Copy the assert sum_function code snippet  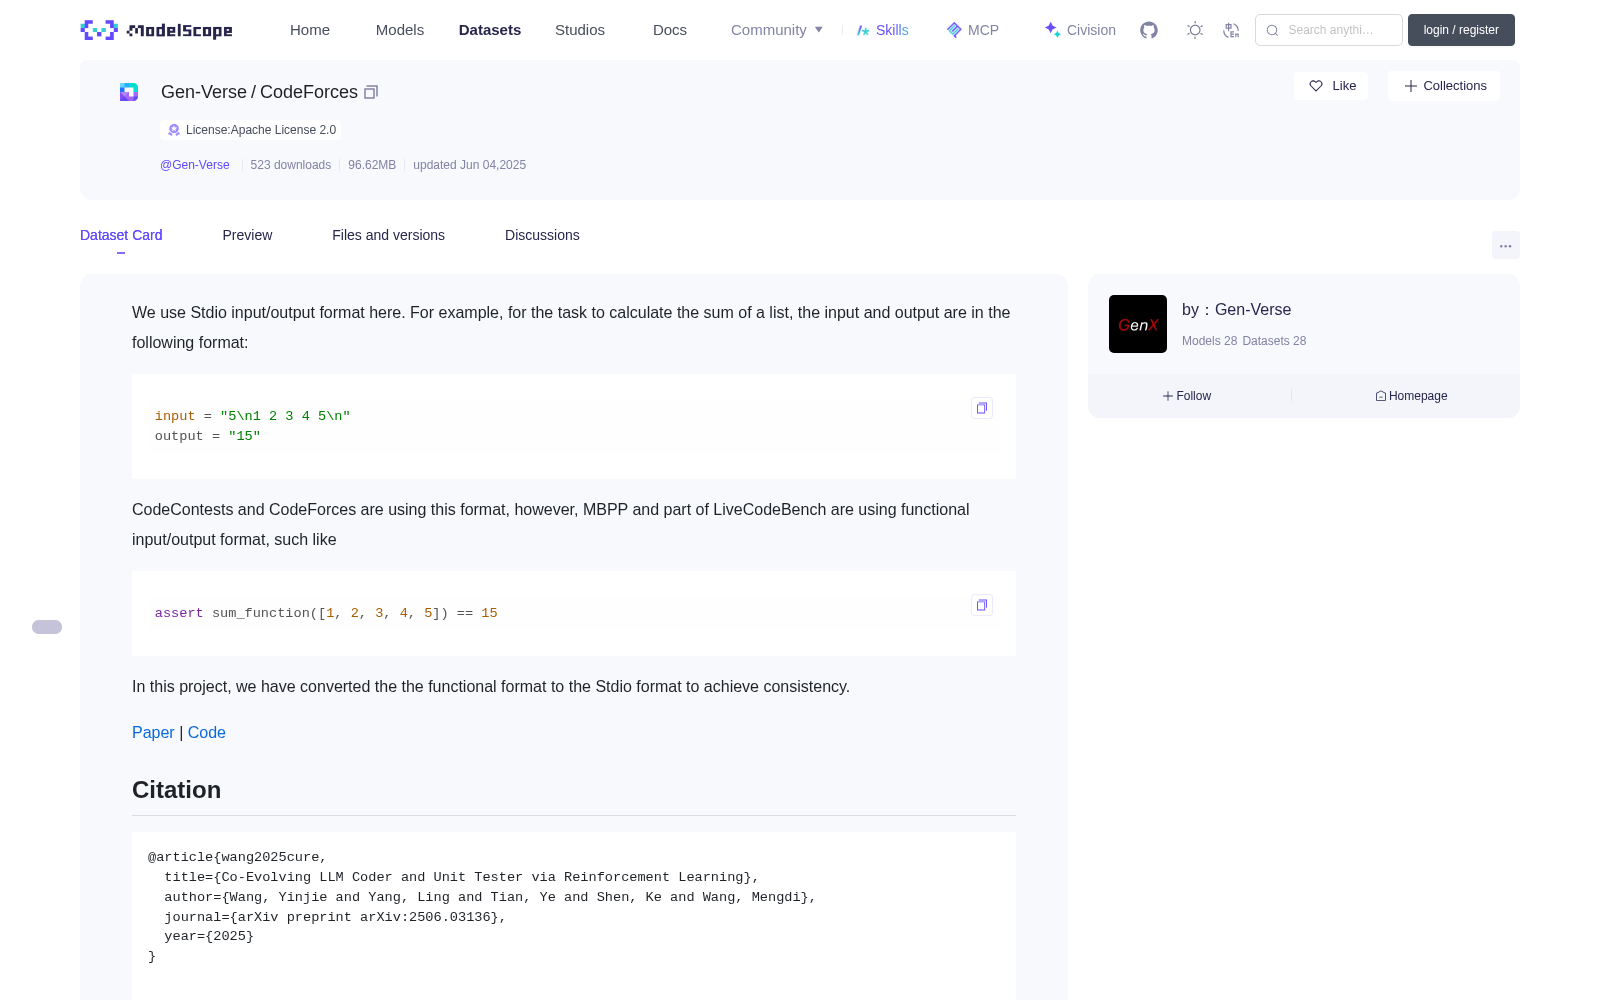pos(982,605)
